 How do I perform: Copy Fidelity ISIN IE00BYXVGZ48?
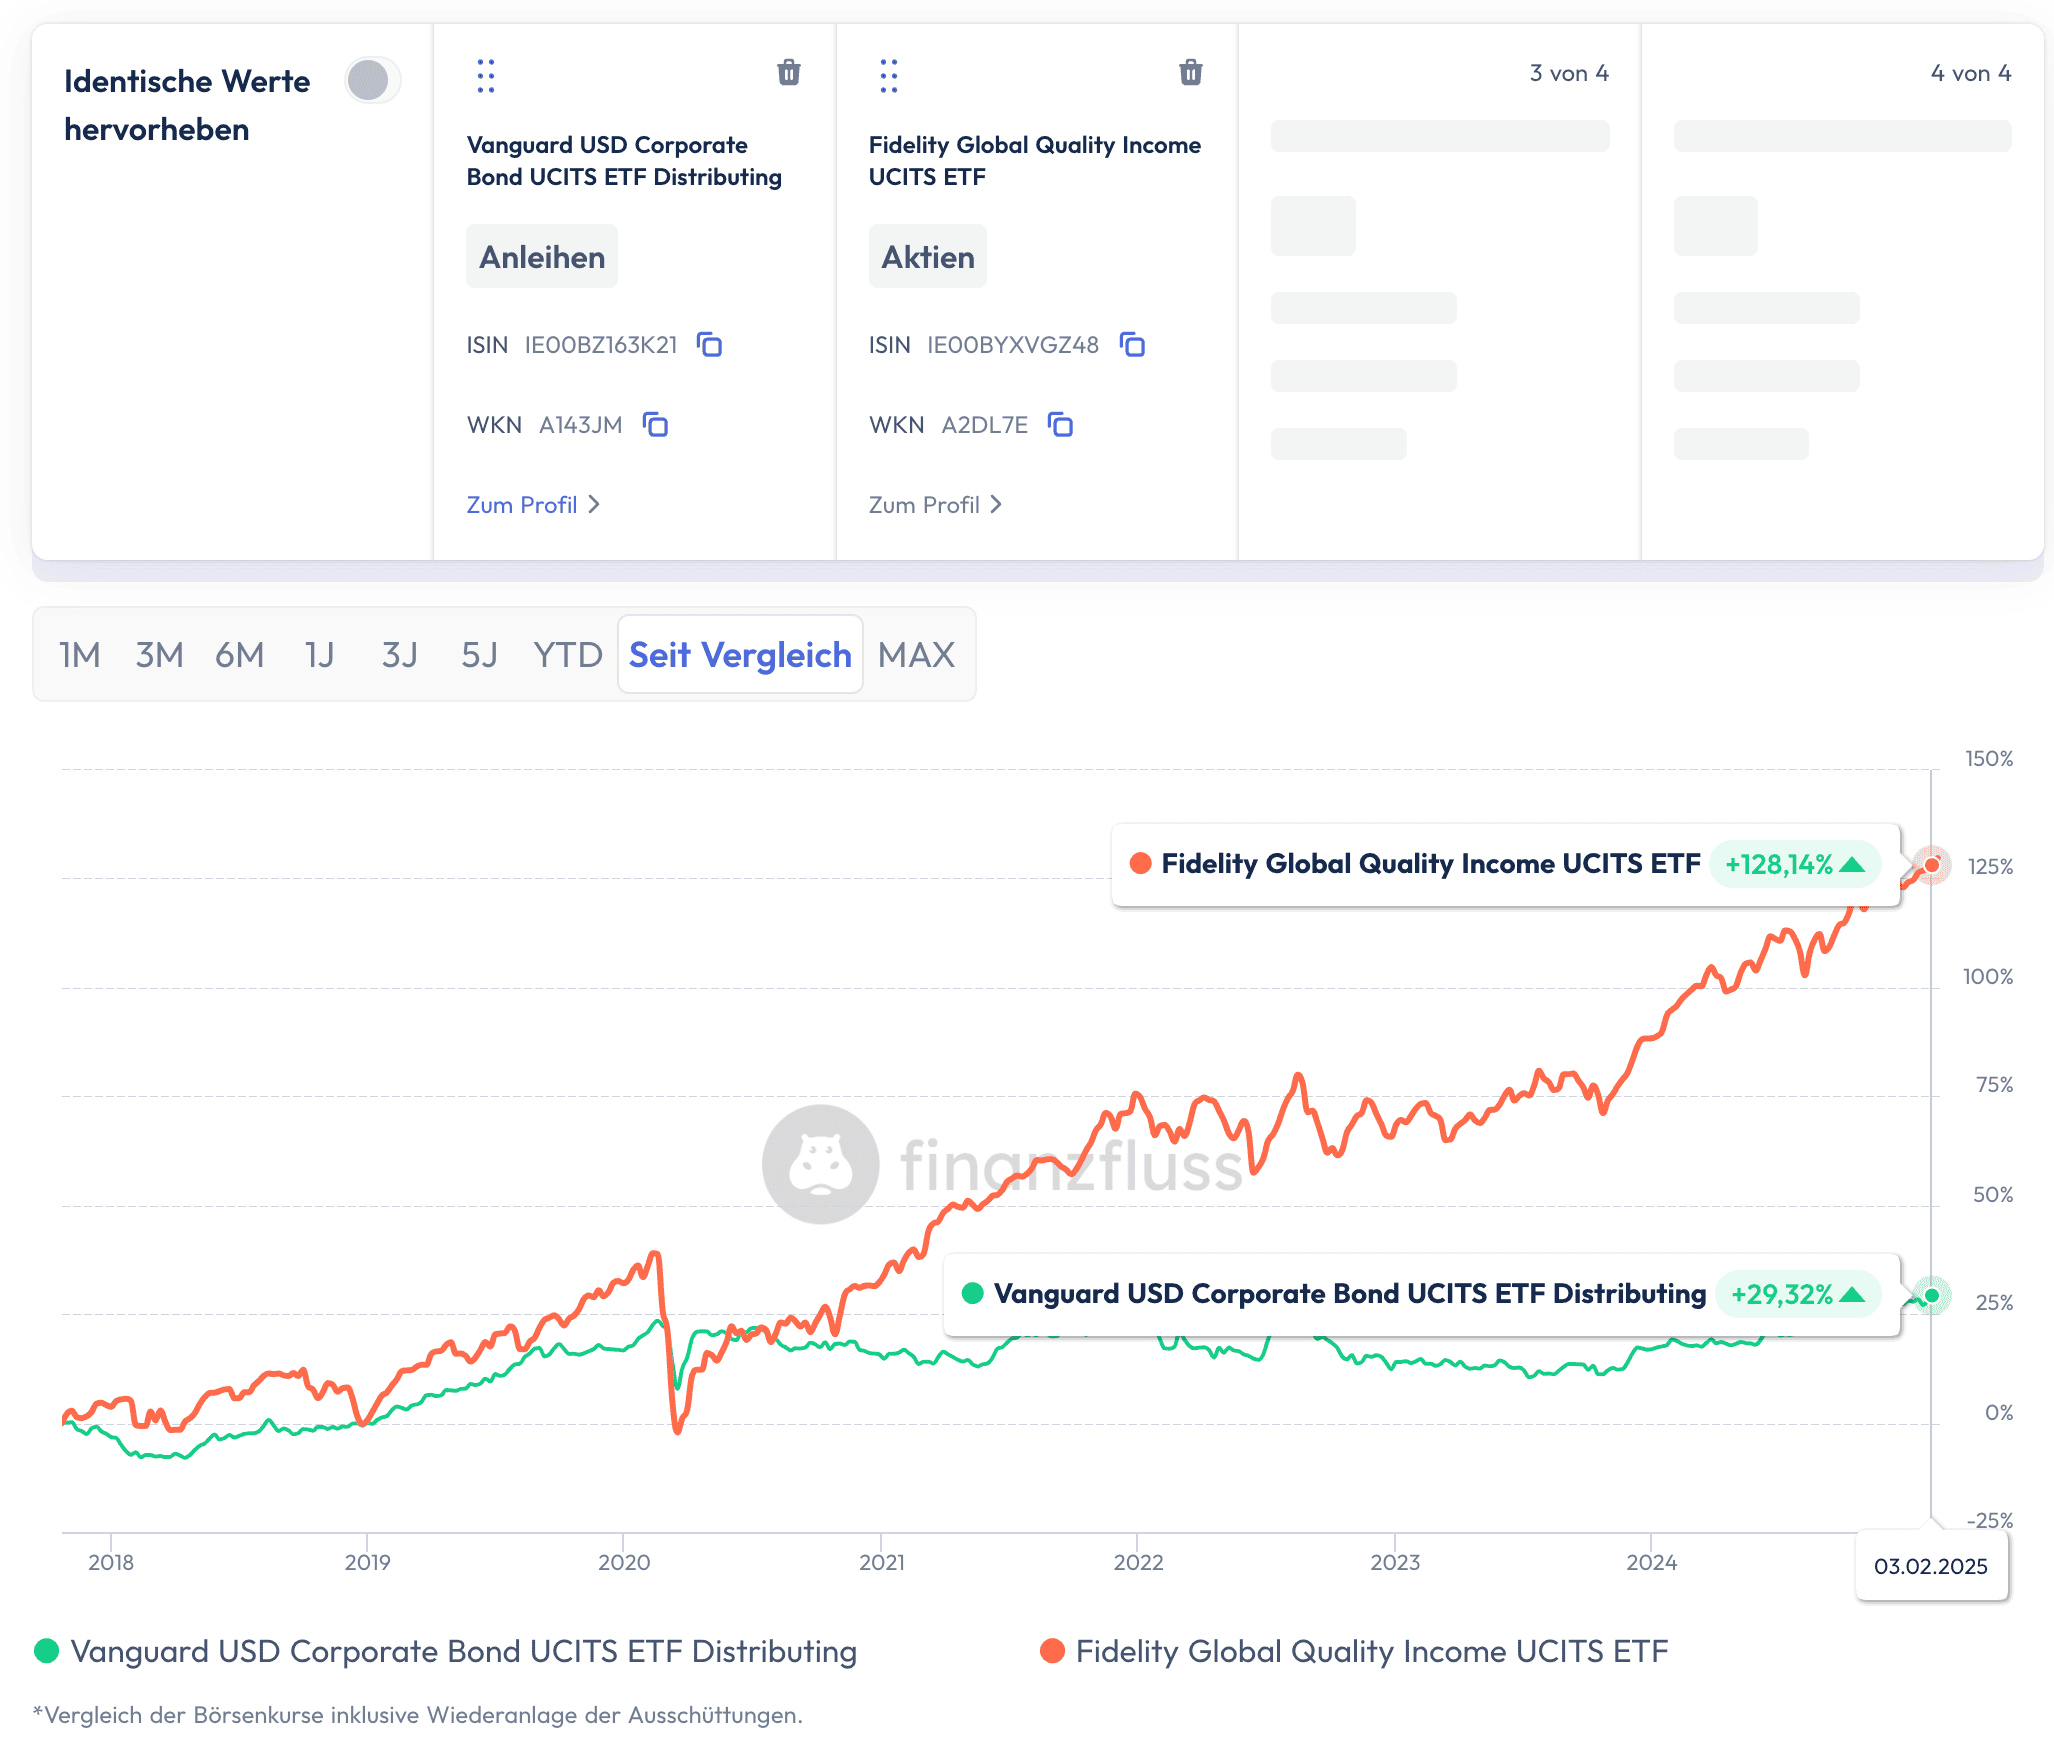point(1132,345)
